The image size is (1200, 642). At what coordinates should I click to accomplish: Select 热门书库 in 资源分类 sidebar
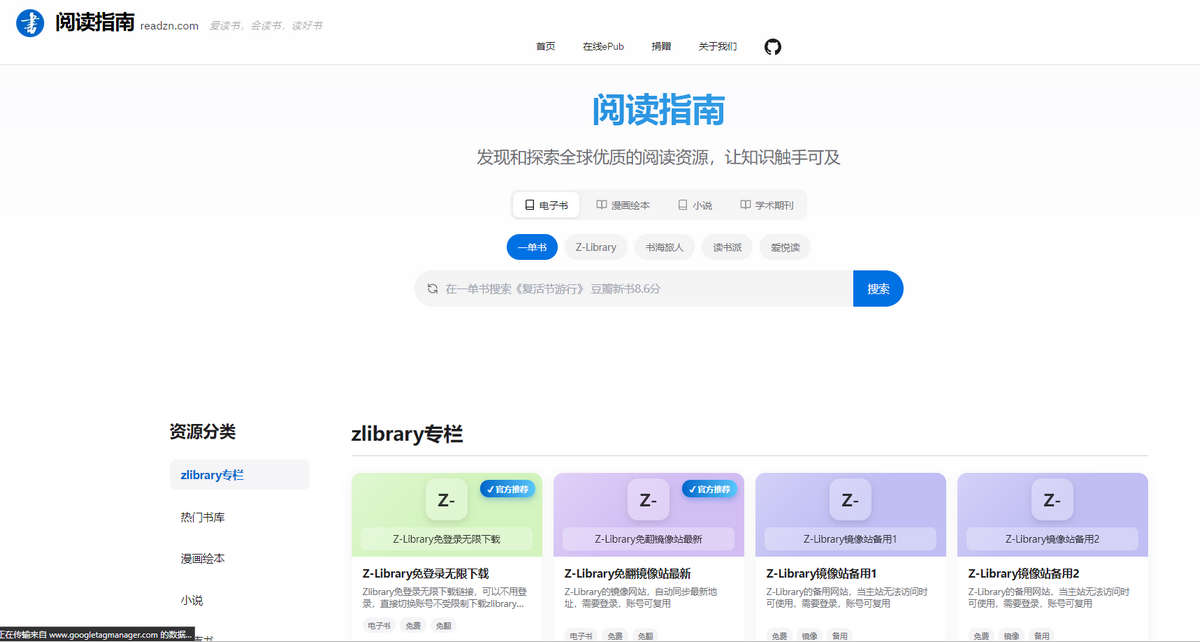point(239,517)
